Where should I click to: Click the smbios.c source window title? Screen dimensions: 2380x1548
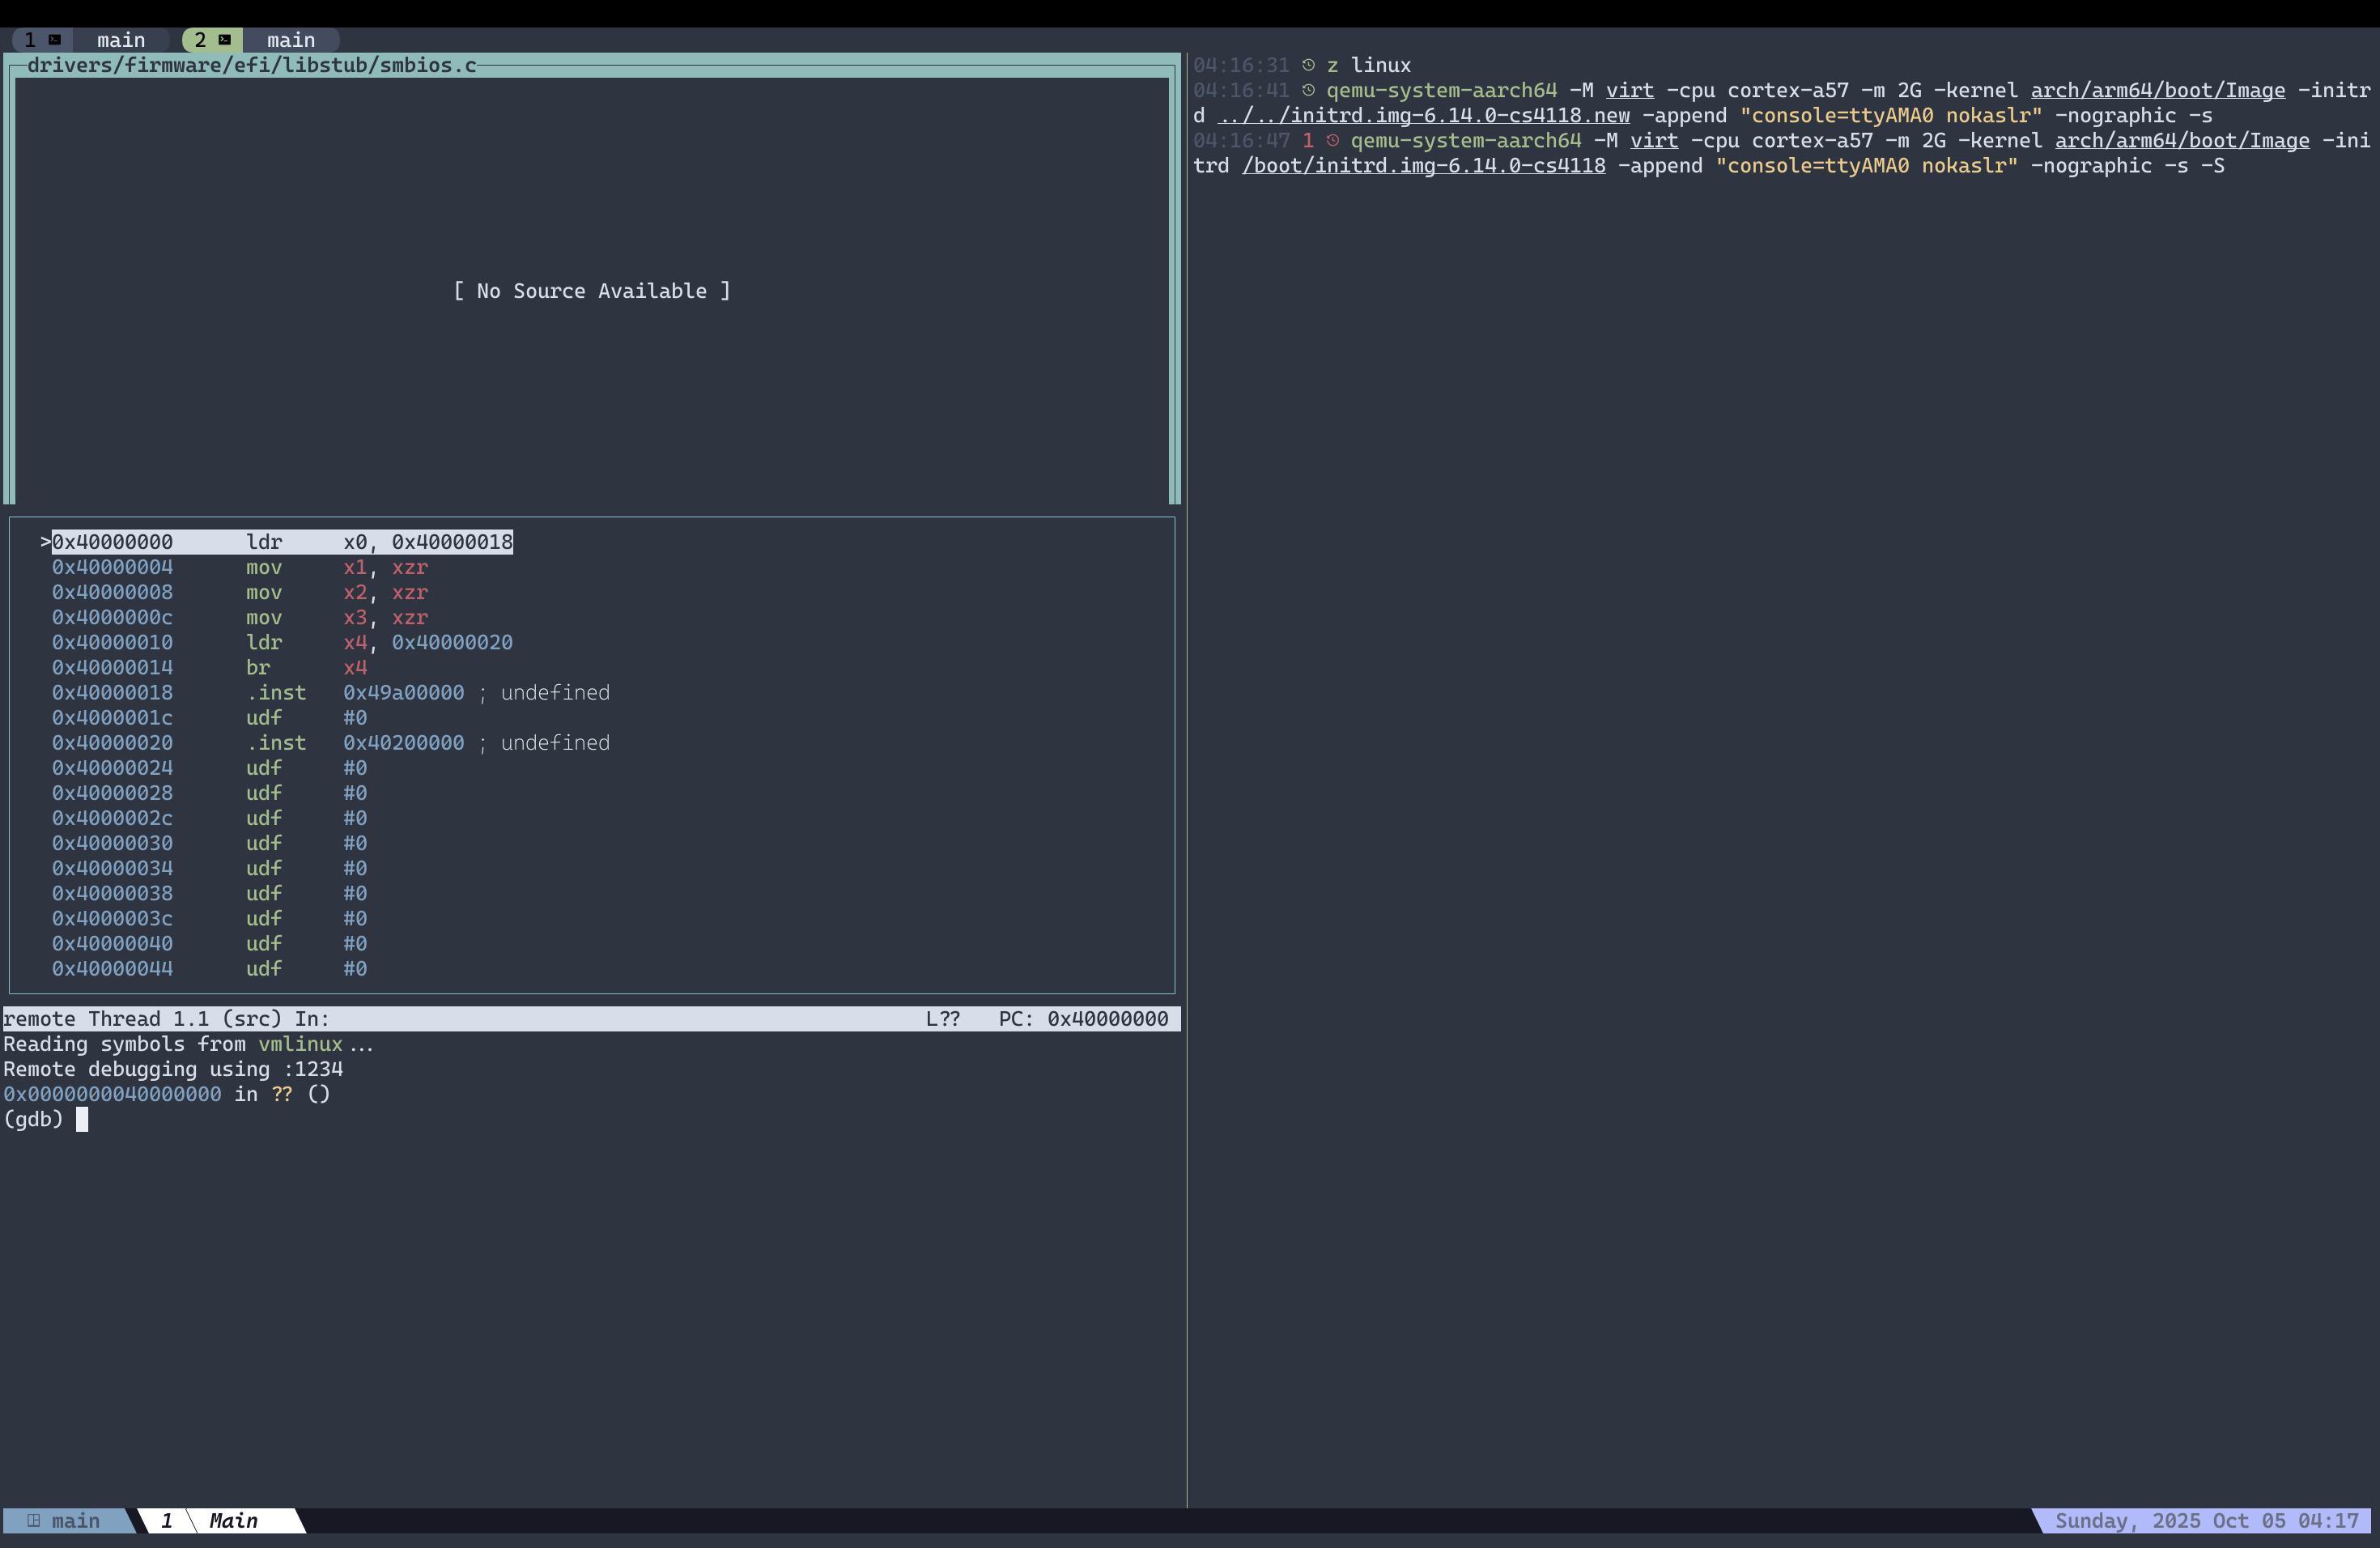click(x=251, y=65)
